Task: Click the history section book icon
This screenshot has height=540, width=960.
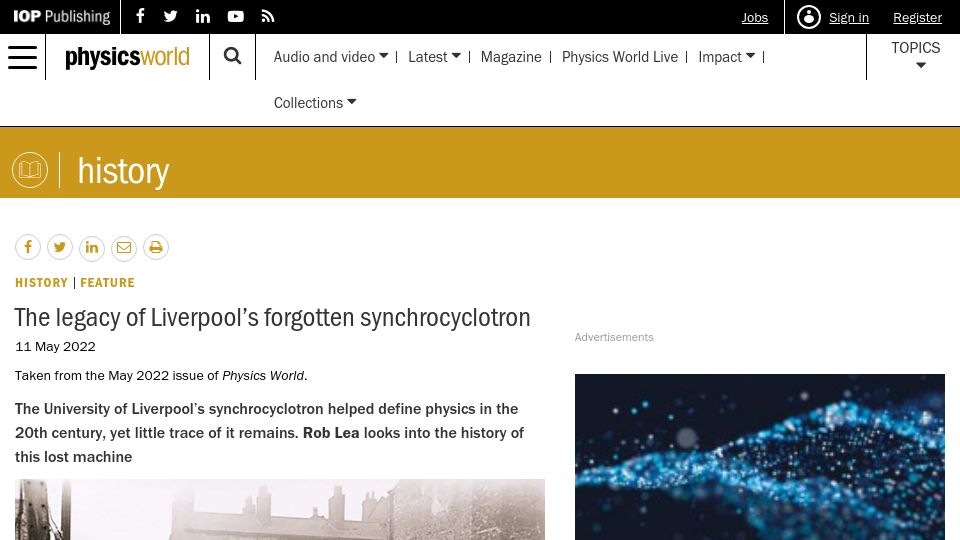Action: [30, 170]
